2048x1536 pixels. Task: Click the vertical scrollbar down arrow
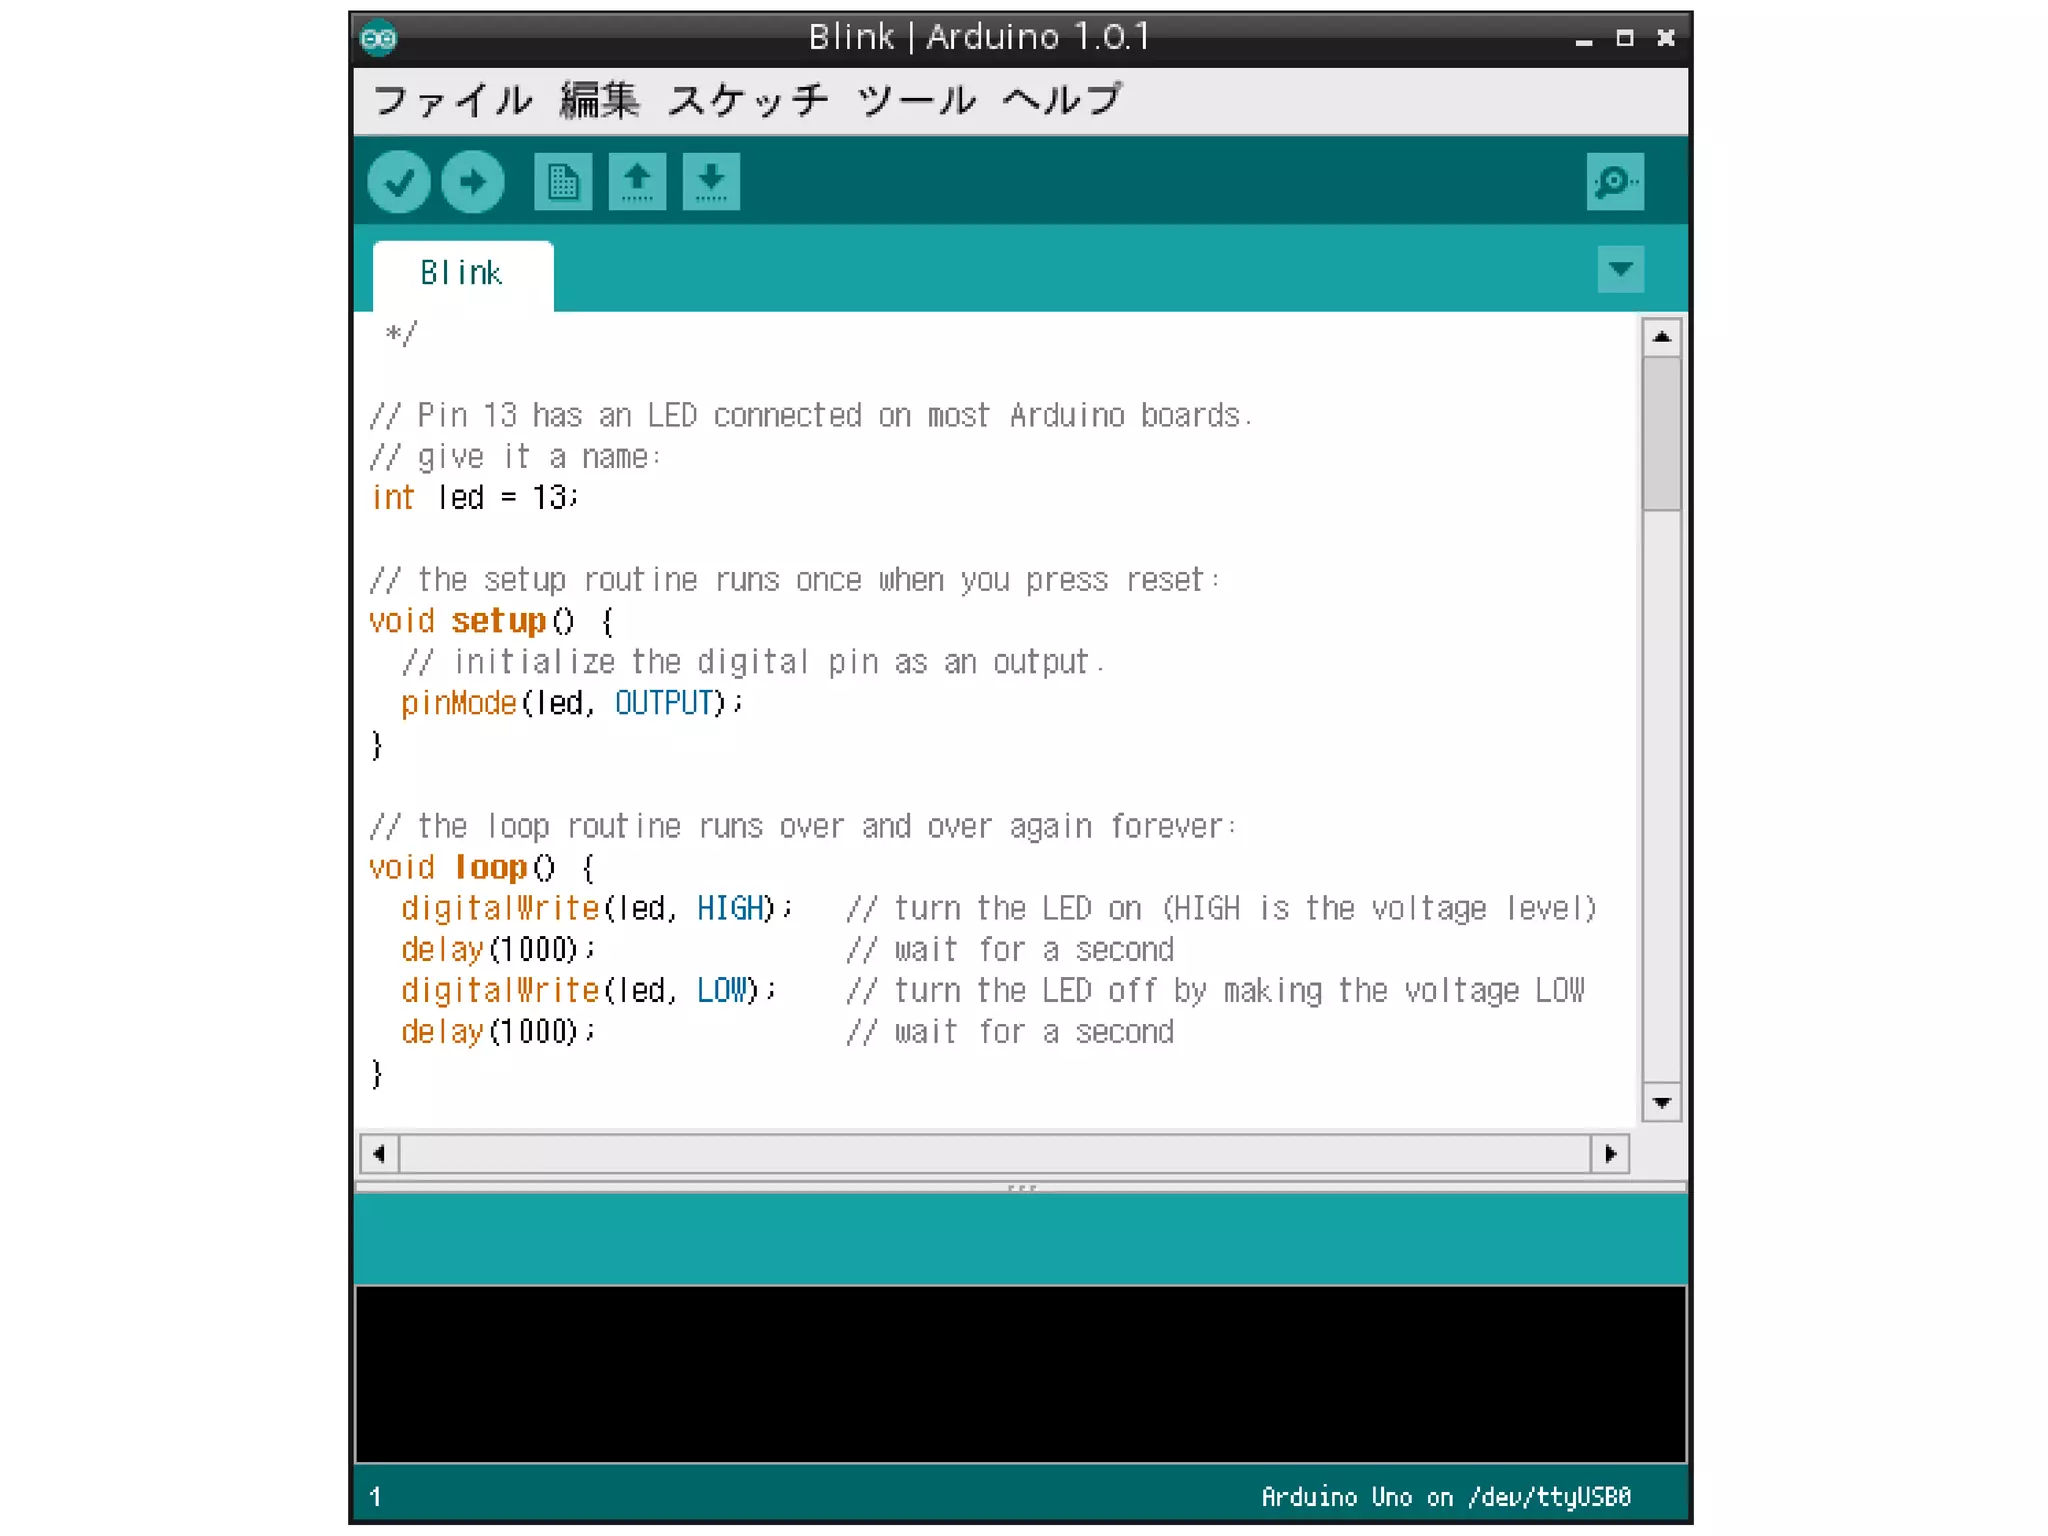(x=1661, y=1102)
